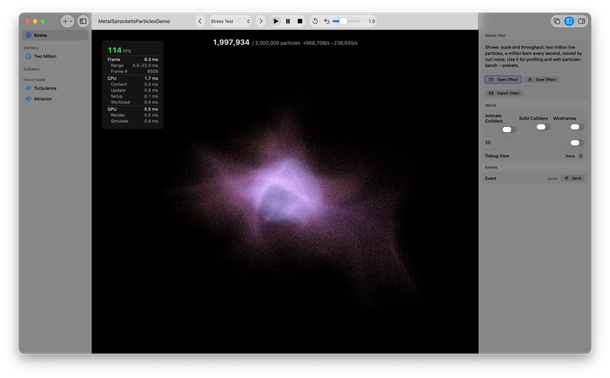Image resolution: width=610 pixels, height=378 pixels.
Task: Enable the 2D switch
Action: [x=577, y=143]
